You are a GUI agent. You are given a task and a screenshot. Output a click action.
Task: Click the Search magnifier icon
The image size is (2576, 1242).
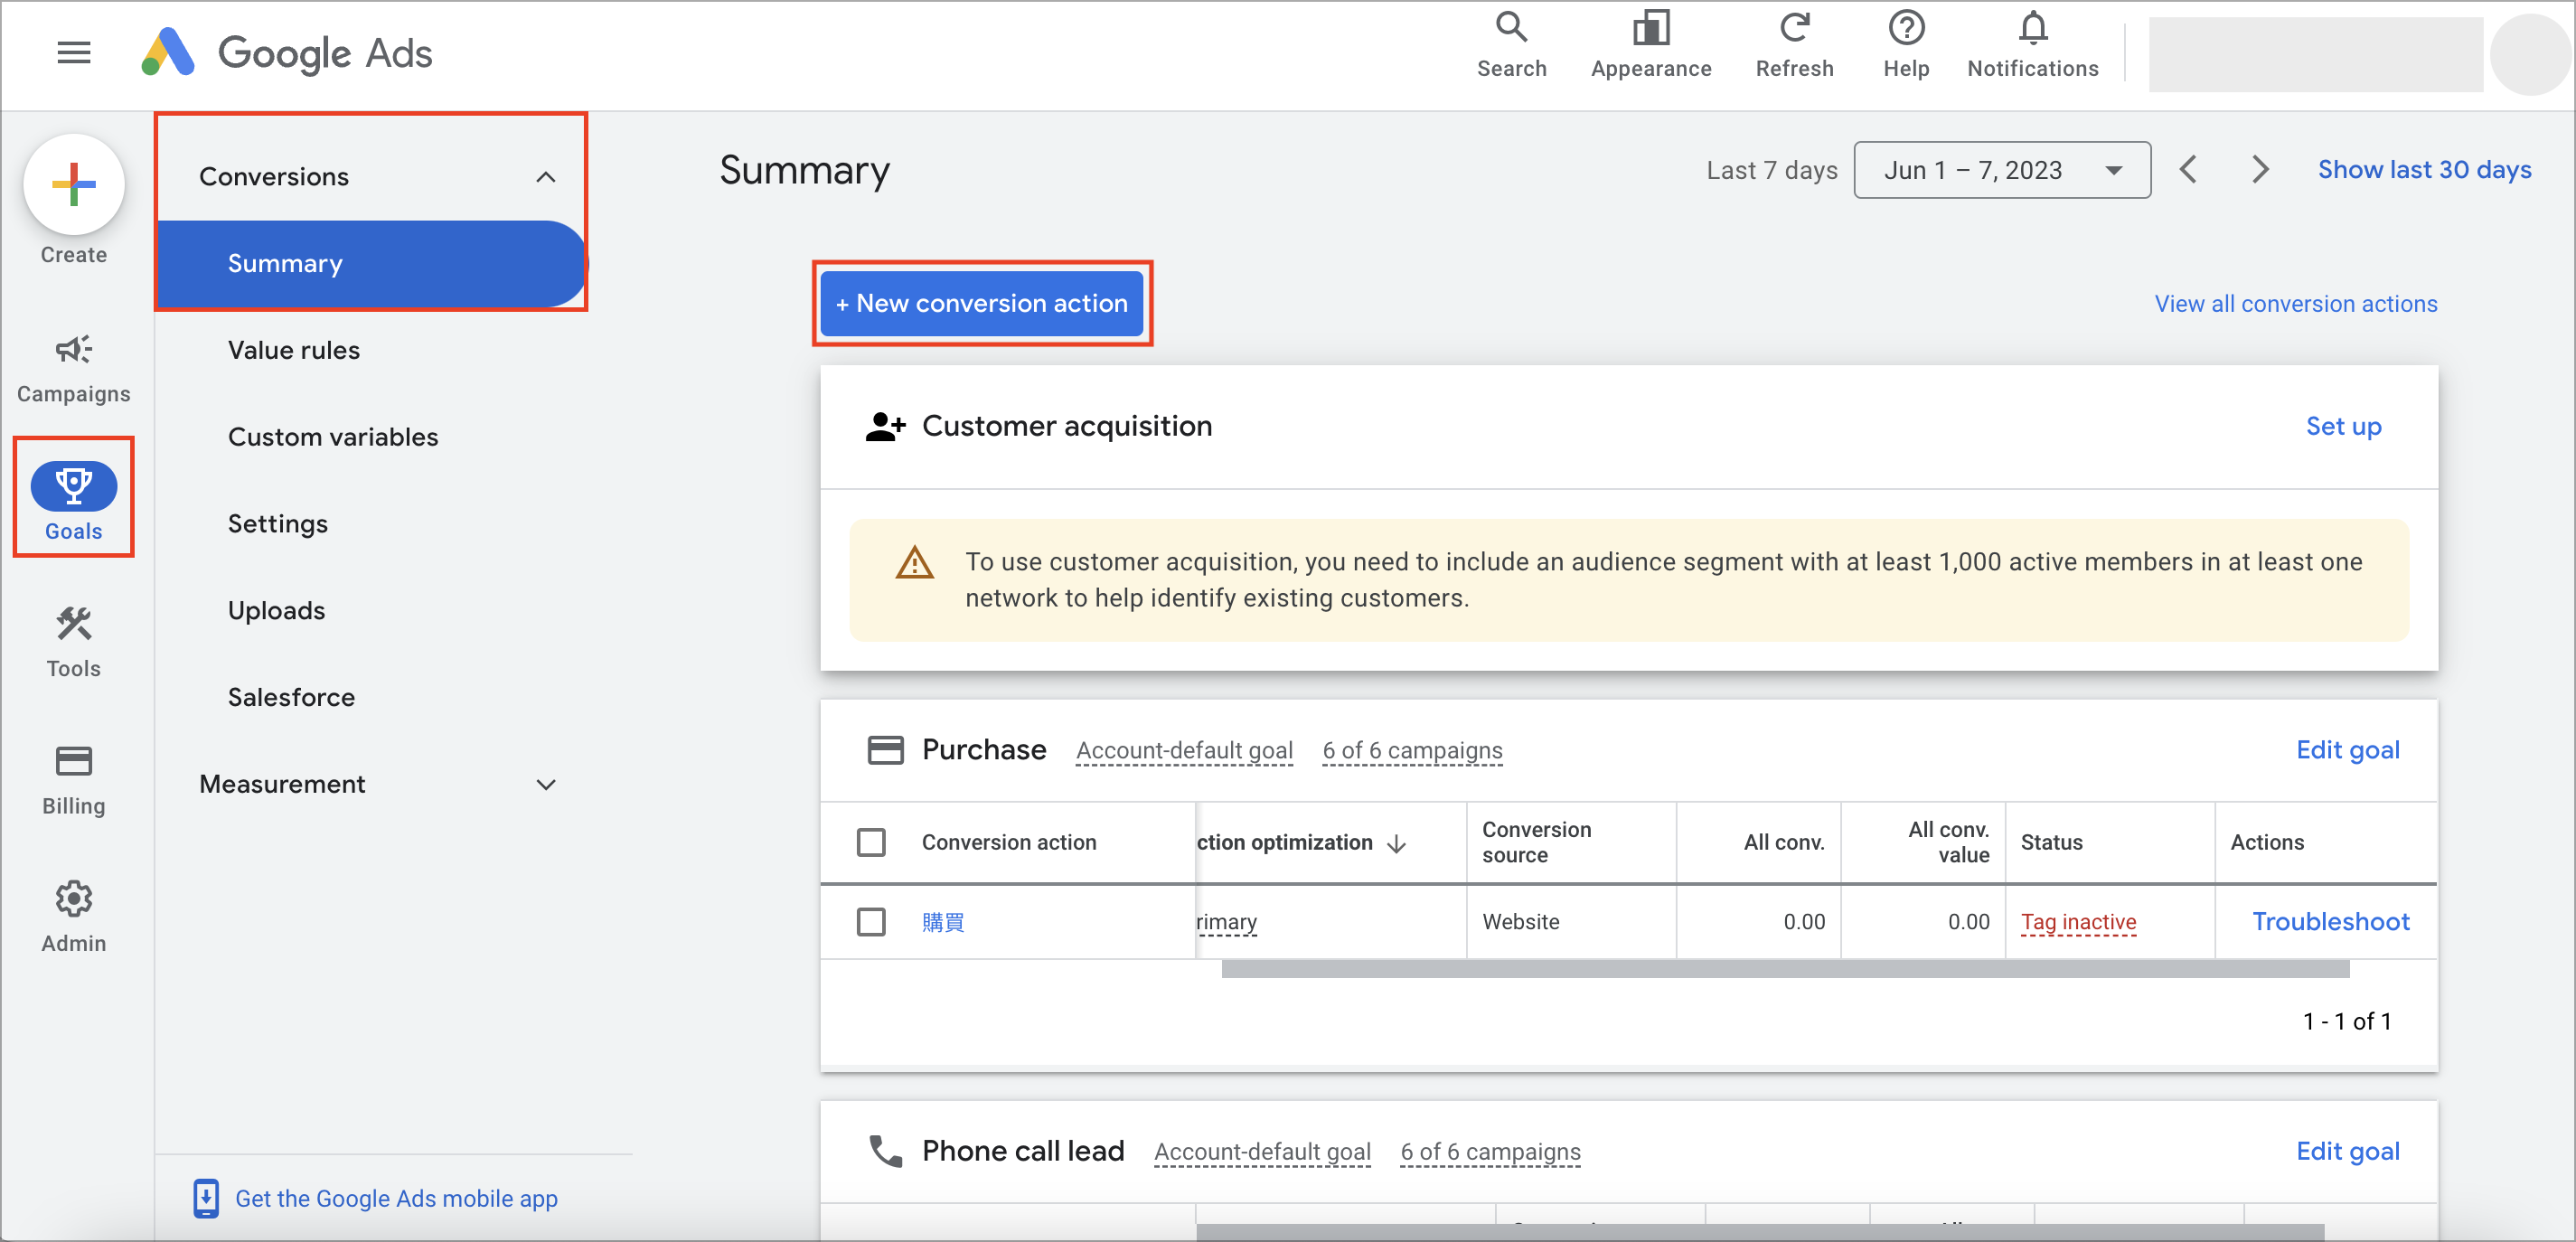tap(1511, 27)
